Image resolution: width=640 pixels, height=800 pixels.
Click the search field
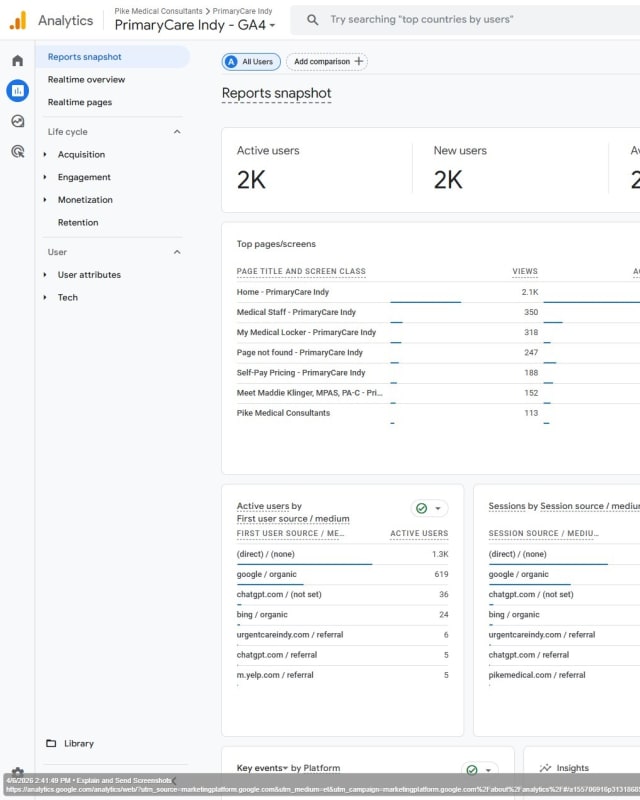tap(464, 20)
